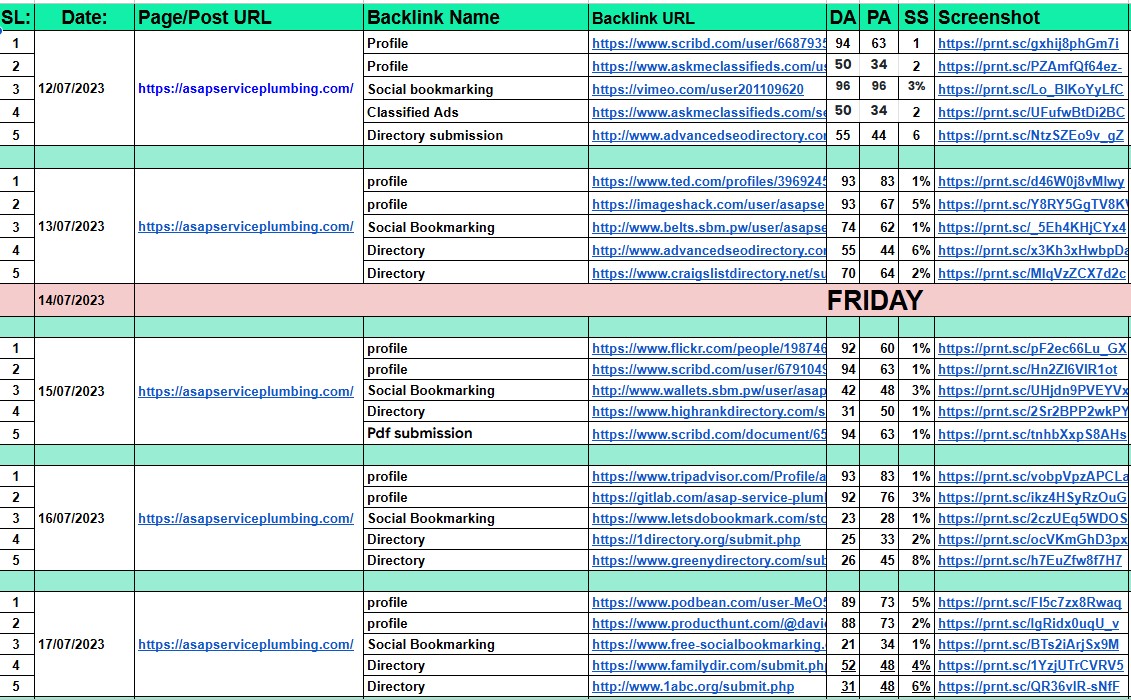Open screenshot link prnt.sc/Hn2ZI6VIR1ot
Viewport: 1131px width, 700px height.
[1028, 369]
